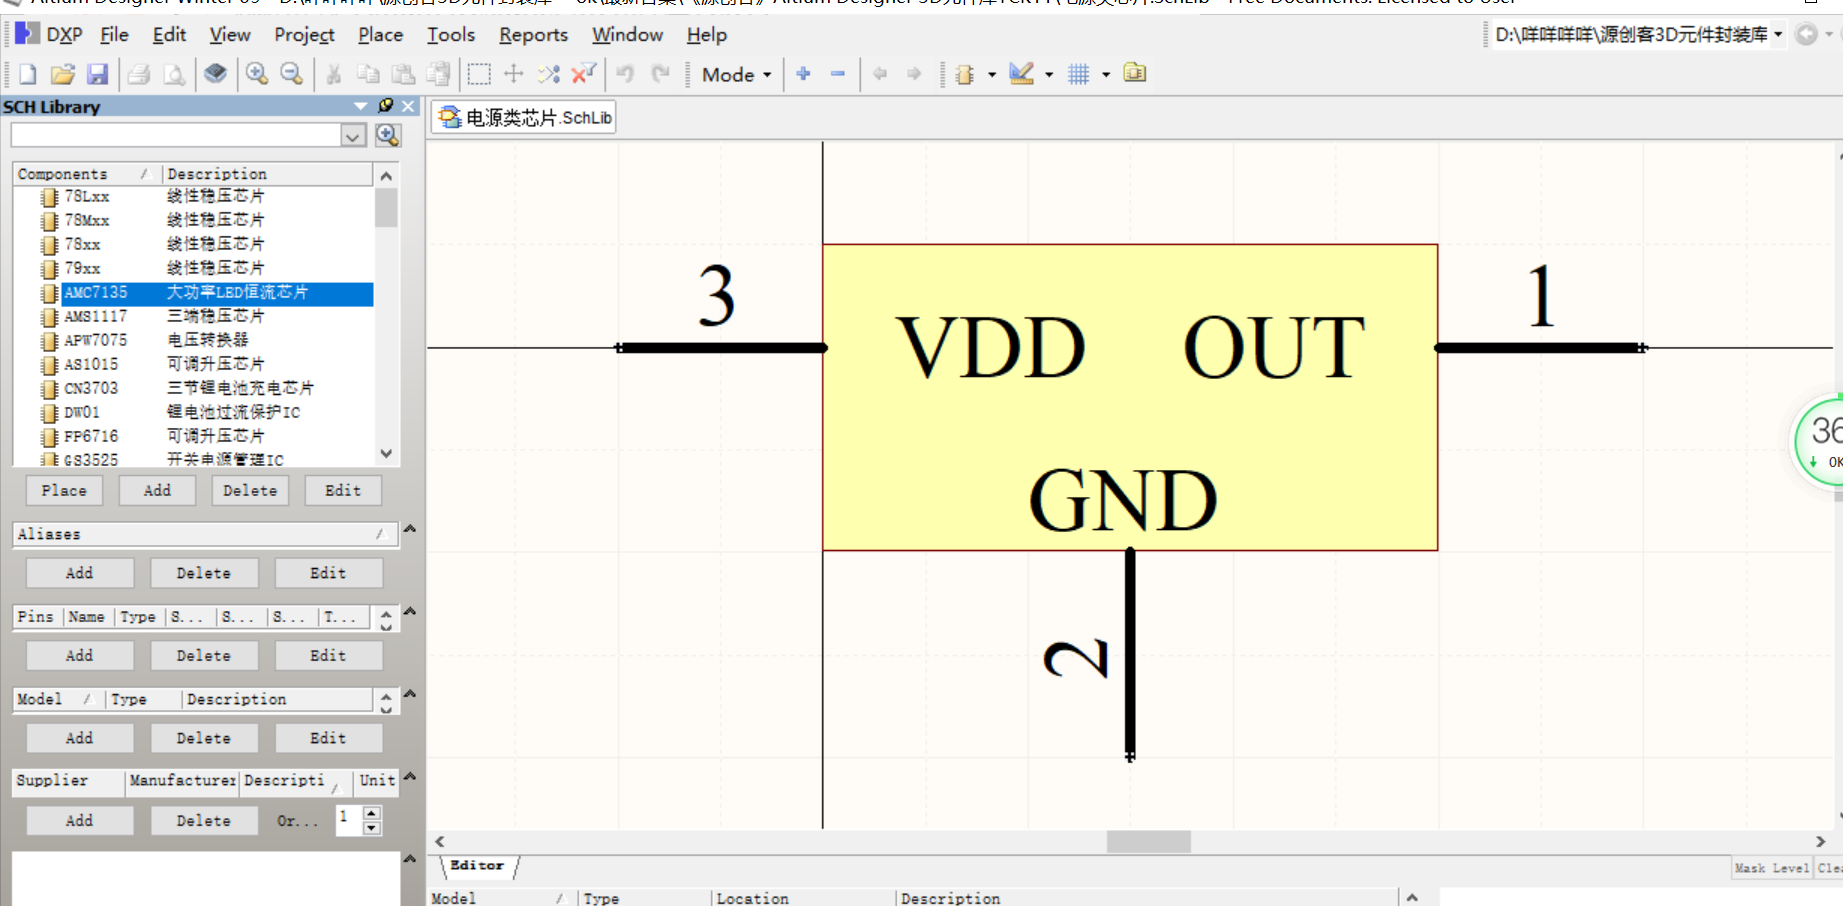Click the Rubber Stamp icon
Viewport: 1843px width, 906px height.
tap(438, 74)
